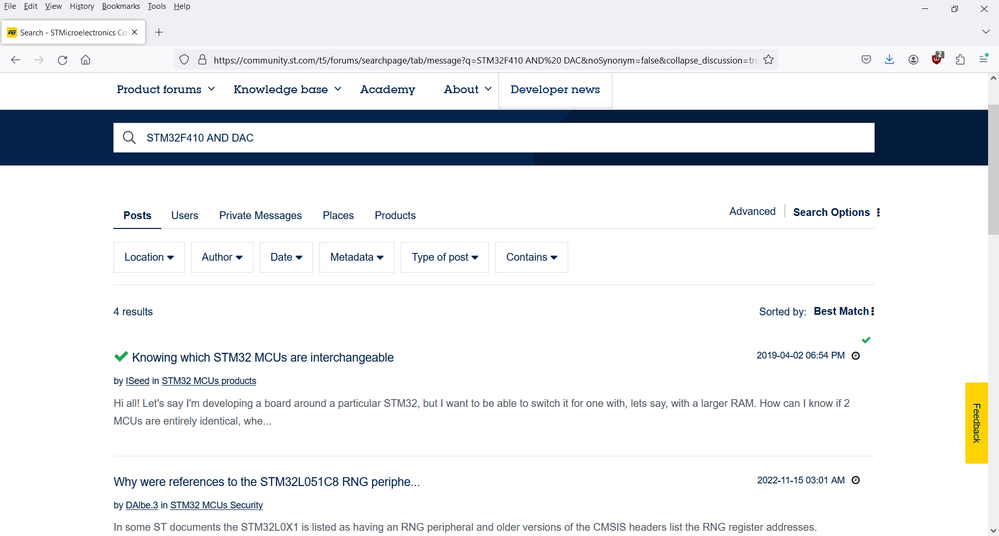Screen dimensions: 999x536
Task: Click the small green check above the 2019-04-02 date
Action: (x=866, y=340)
